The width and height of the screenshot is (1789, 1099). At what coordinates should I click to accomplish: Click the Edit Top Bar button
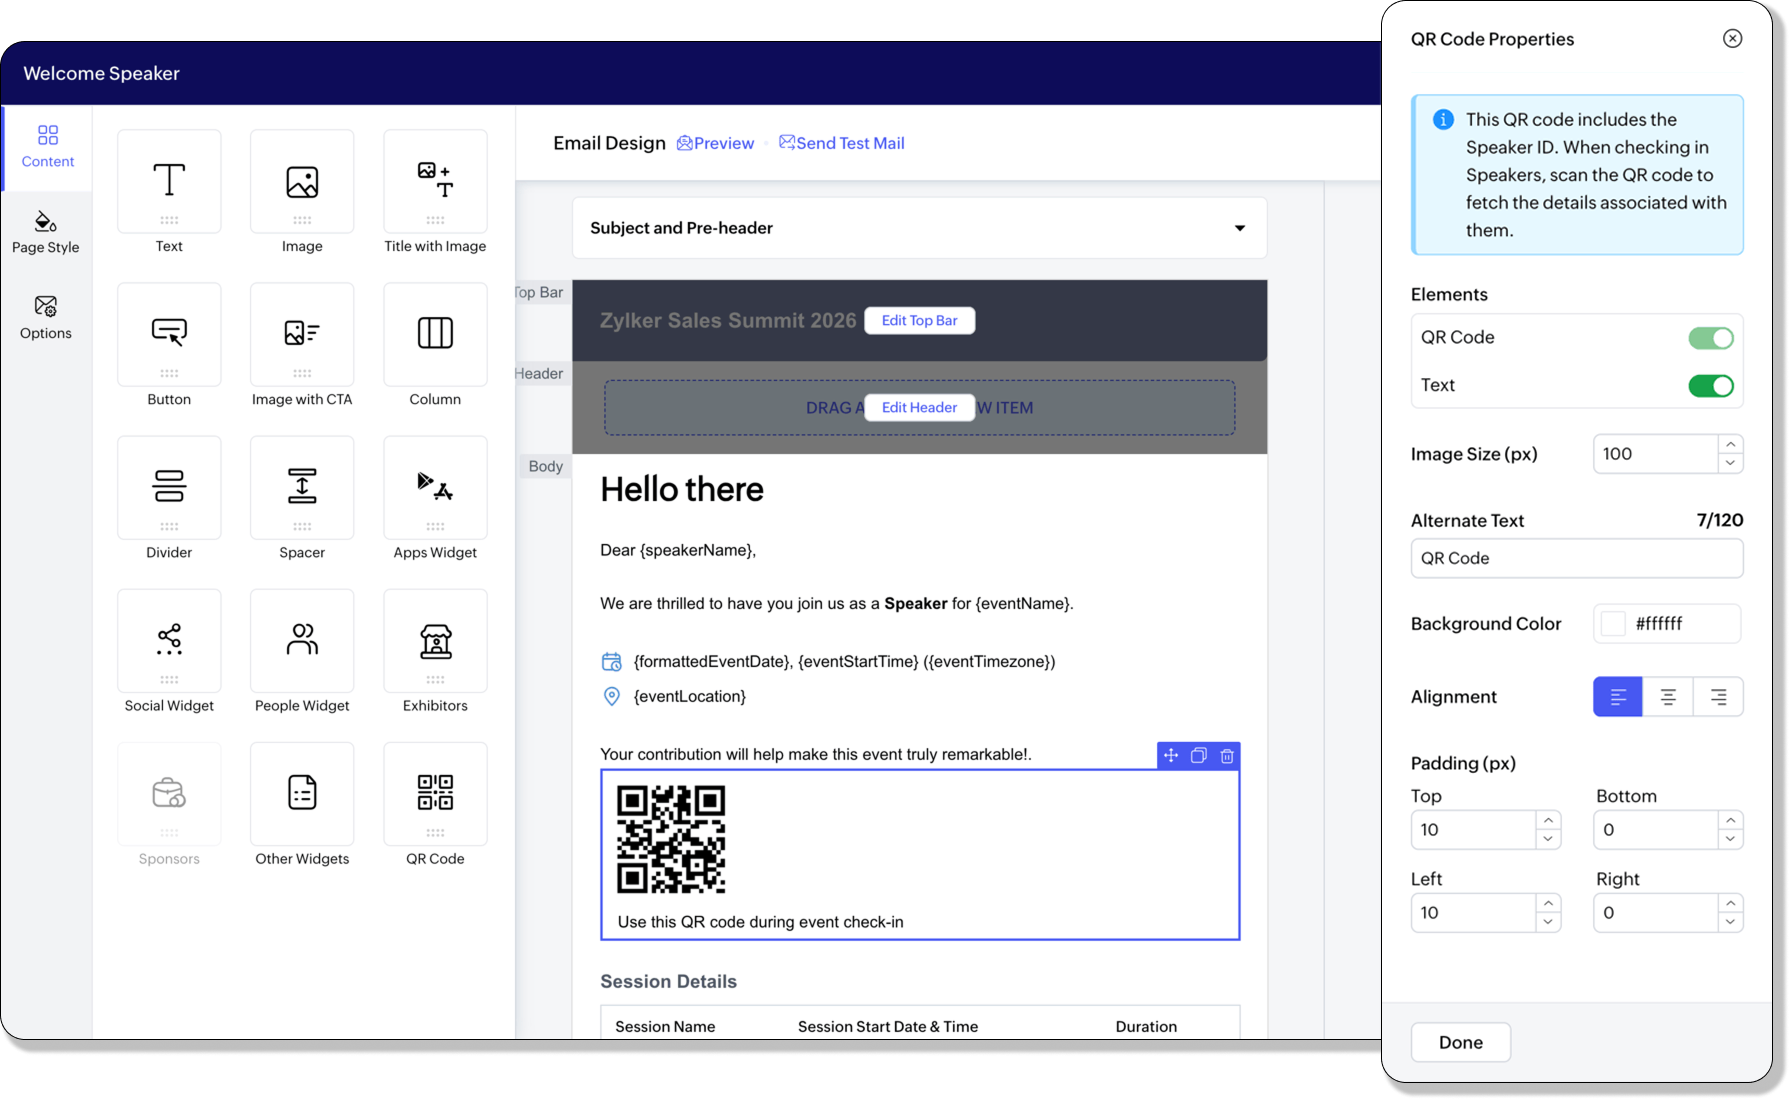(920, 321)
